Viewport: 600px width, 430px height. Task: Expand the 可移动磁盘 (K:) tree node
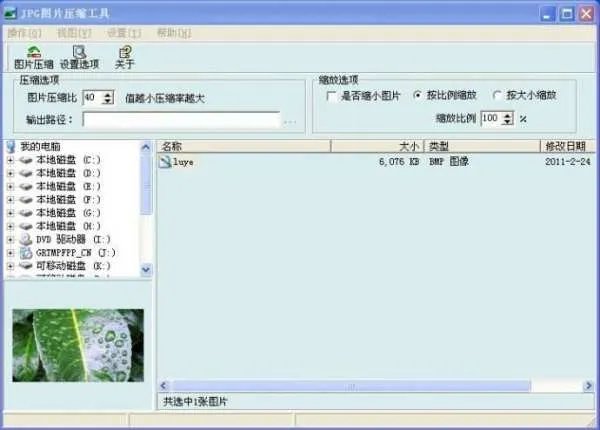point(10,266)
